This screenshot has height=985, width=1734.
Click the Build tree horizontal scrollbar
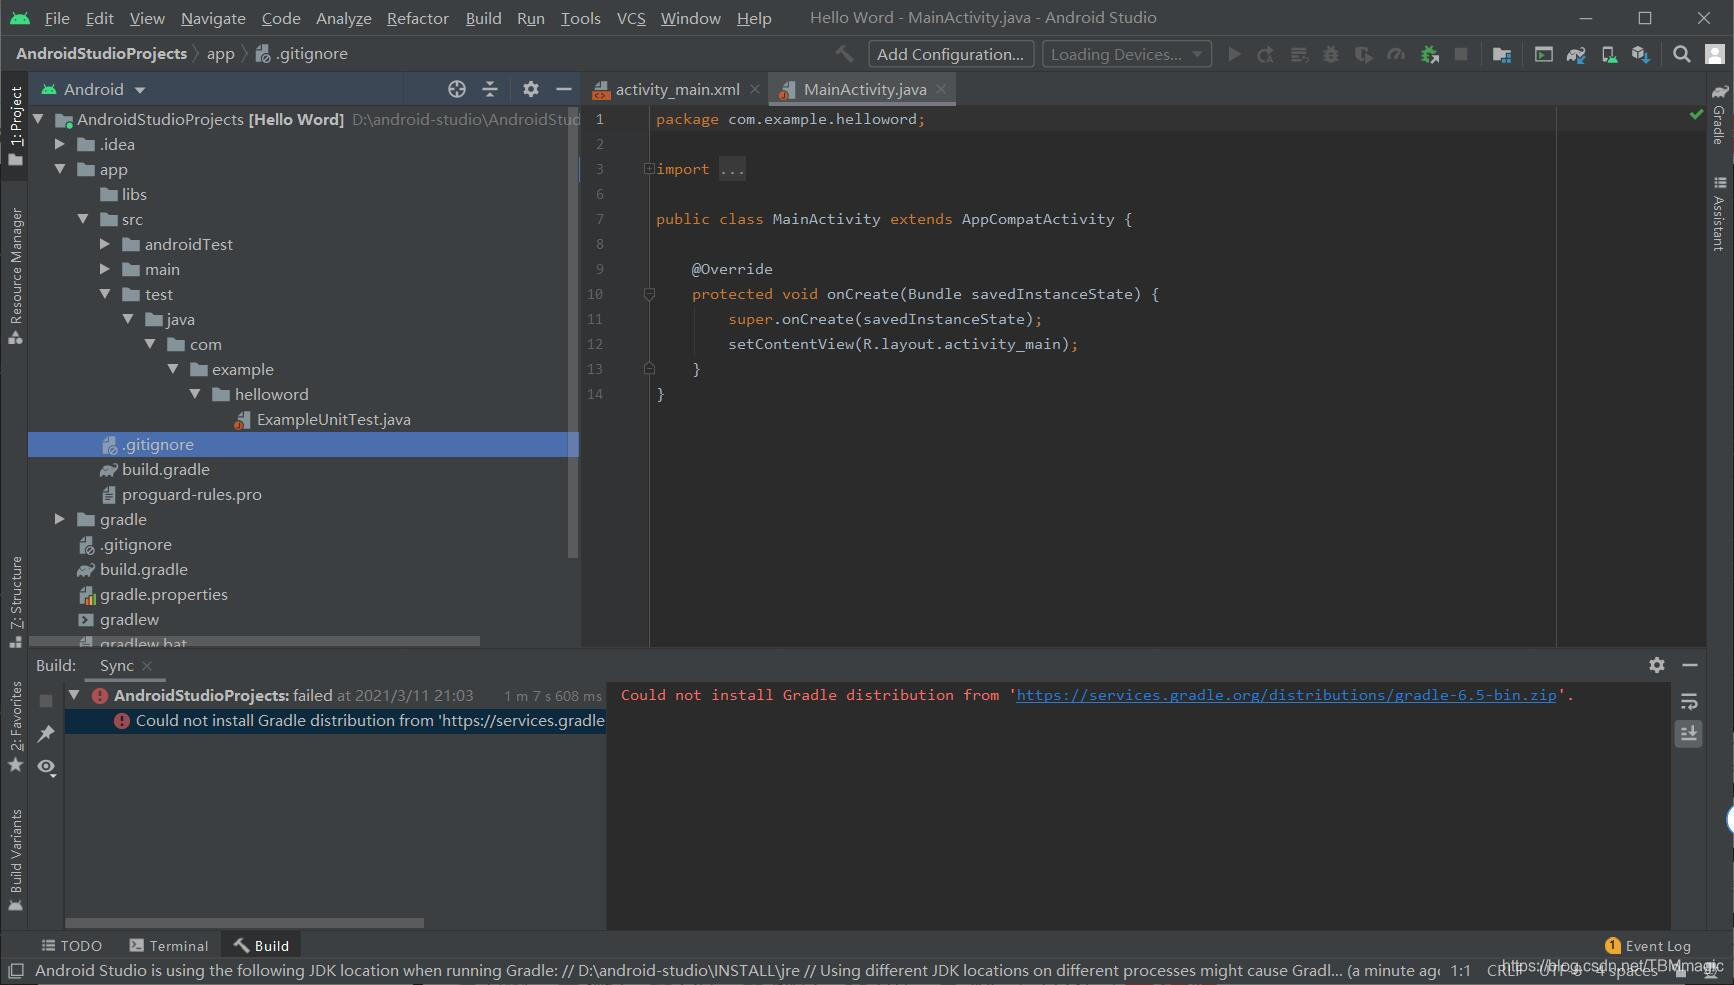click(244, 923)
